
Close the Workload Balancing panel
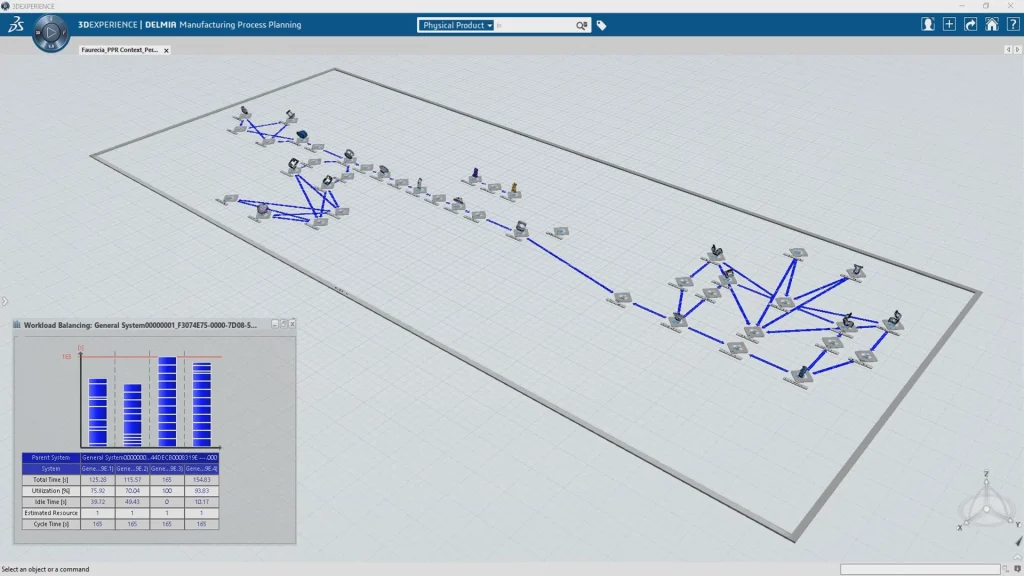click(x=292, y=324)
